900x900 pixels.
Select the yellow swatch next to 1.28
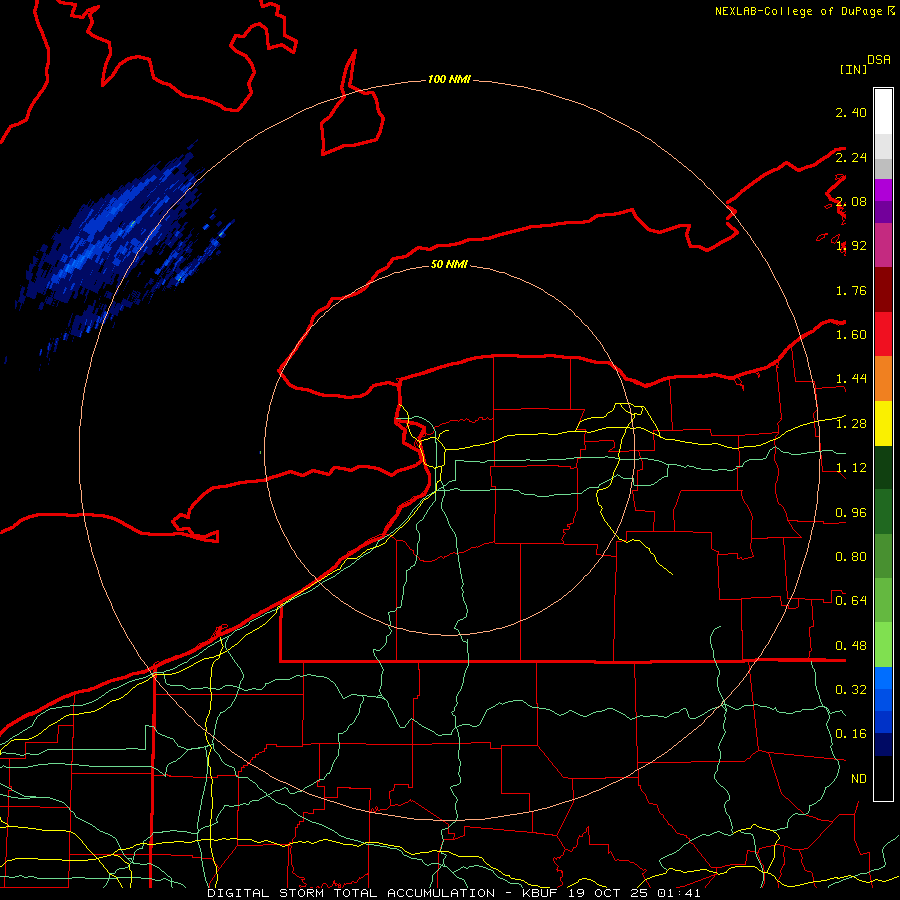point(883,423)
